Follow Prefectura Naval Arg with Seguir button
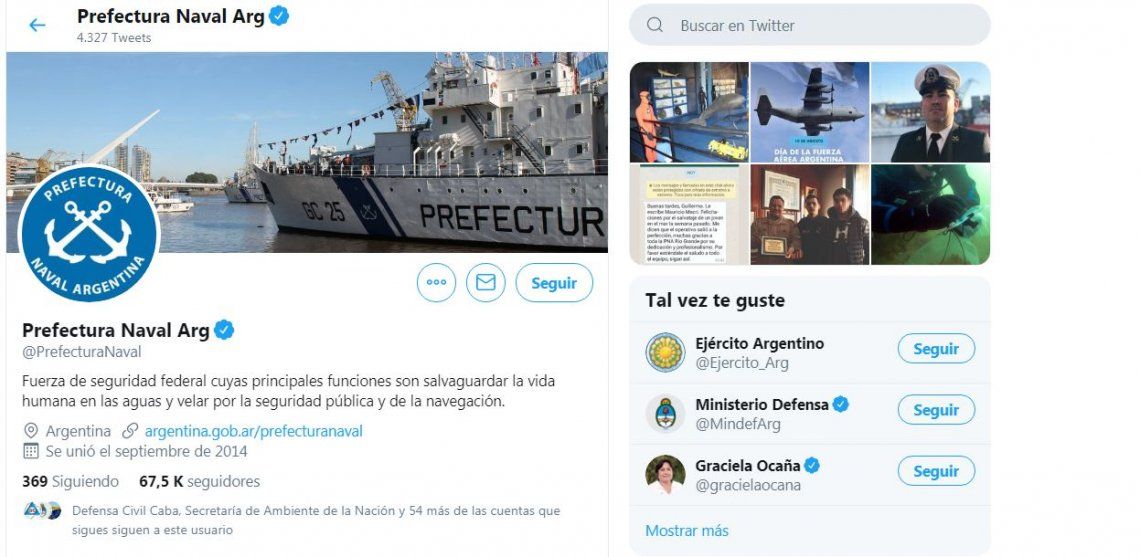 (554, 283)
